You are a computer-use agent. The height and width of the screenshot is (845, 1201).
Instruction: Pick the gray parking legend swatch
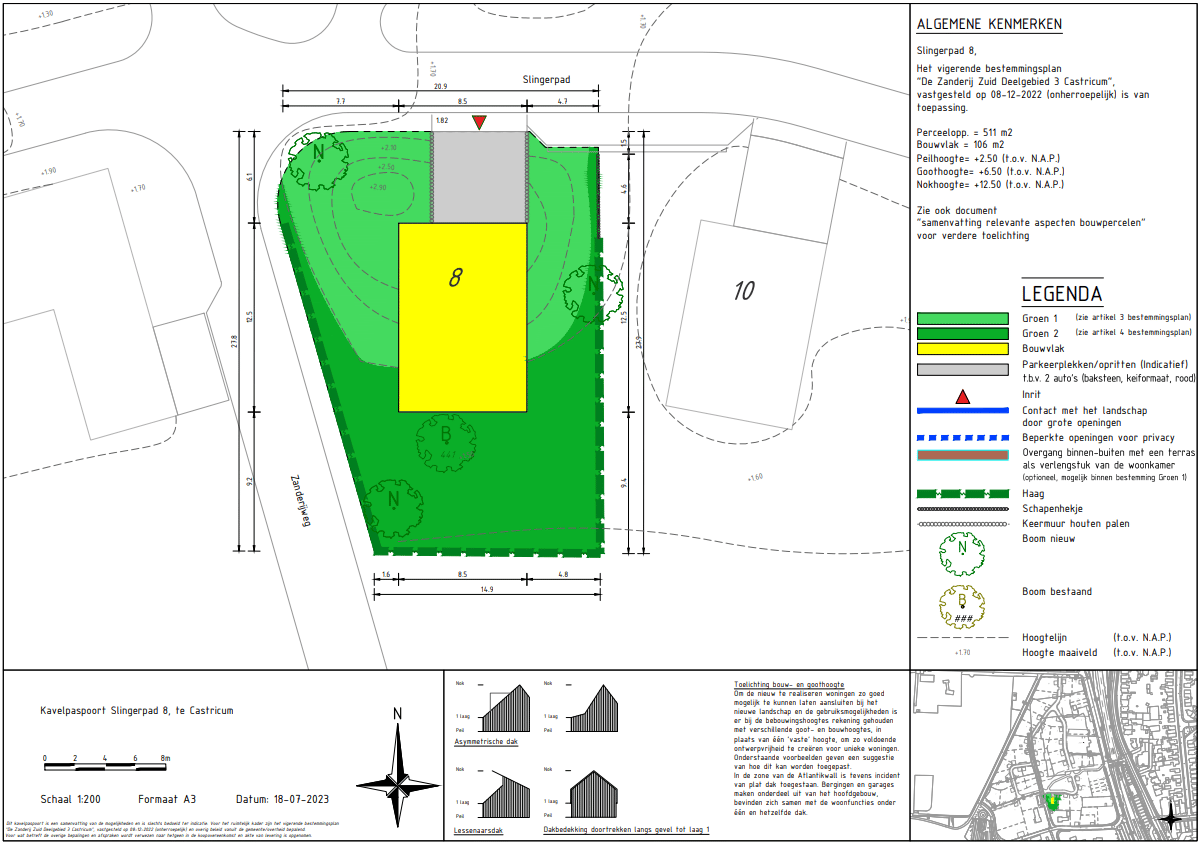tap(962, 369)
